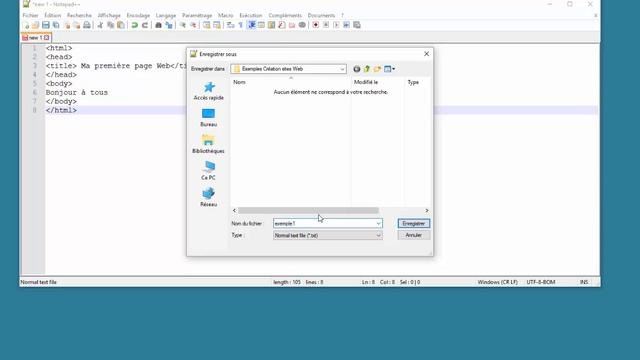Click the Open file toolbar icon
Viewport: 640px width, 360px height.
[x=36, y=25]
